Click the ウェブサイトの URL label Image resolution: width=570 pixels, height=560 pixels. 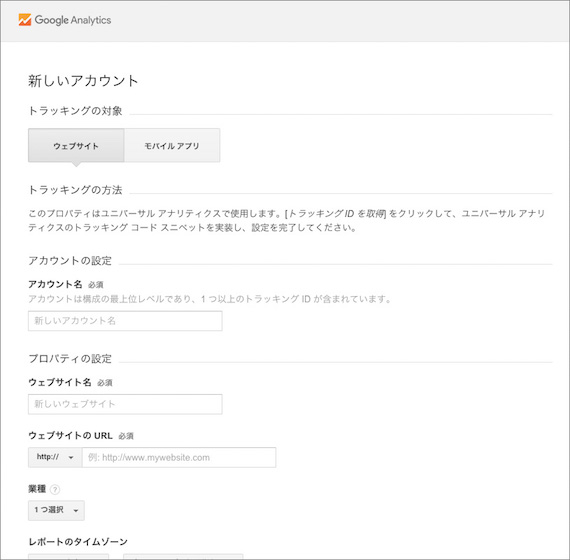click(71, 435)
